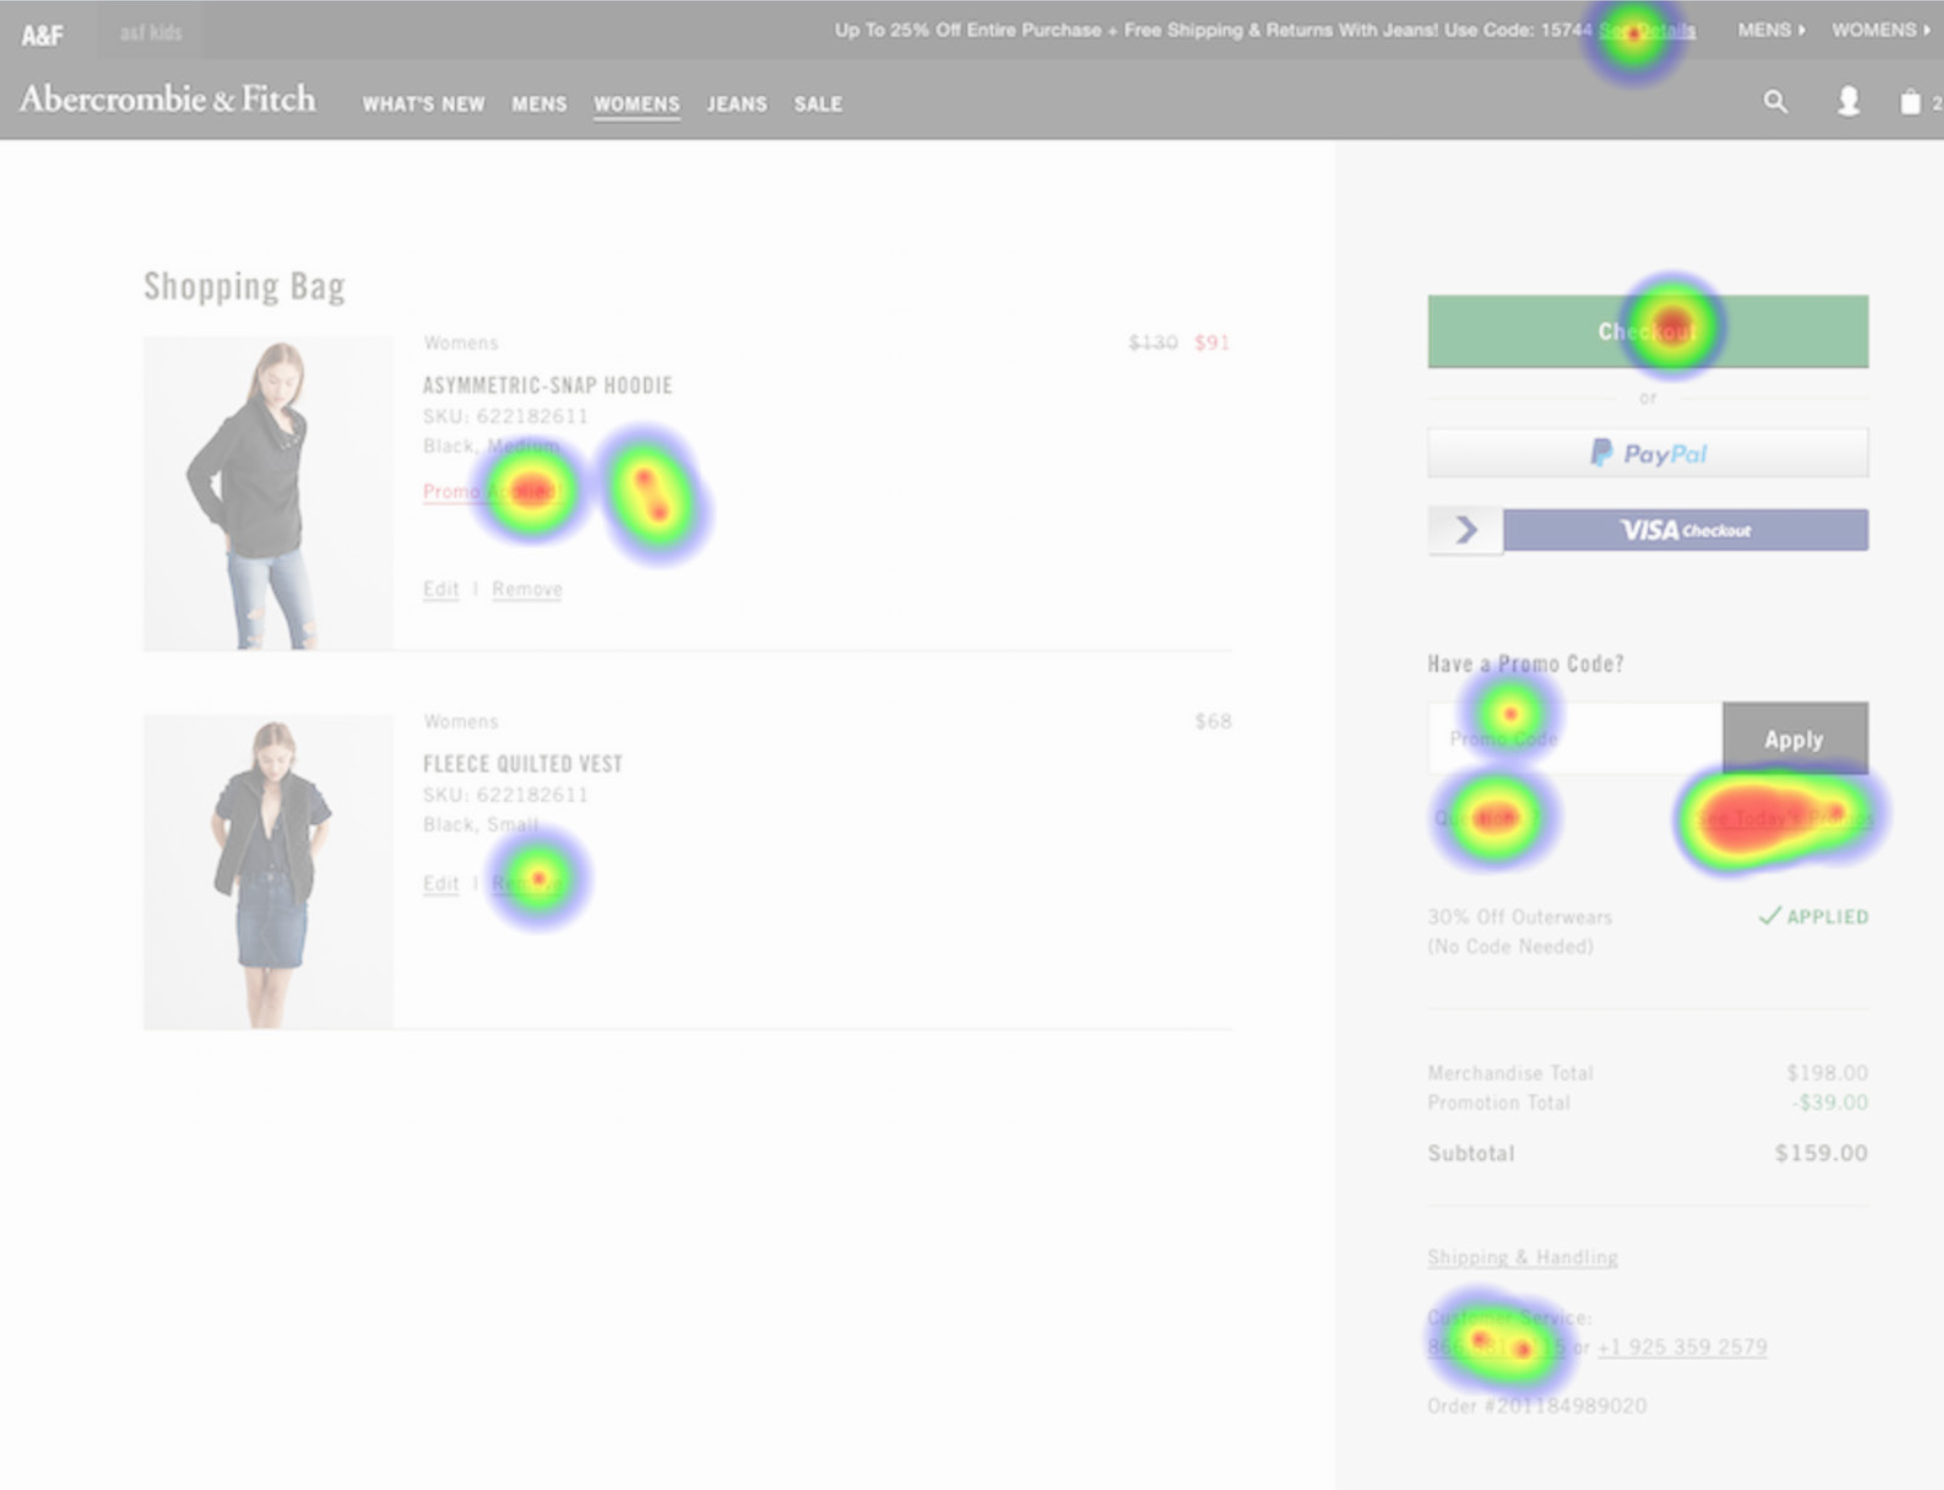This screenshot has height=1490, width=1944.
Task: Open the search magnifier icon
Action: [1775, 101]
